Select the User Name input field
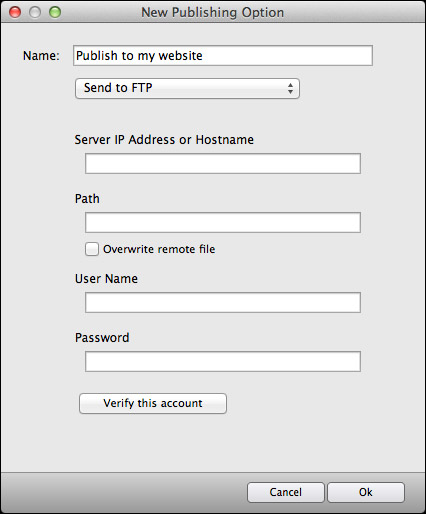This screenshot has height=514, width=426. 223,302
